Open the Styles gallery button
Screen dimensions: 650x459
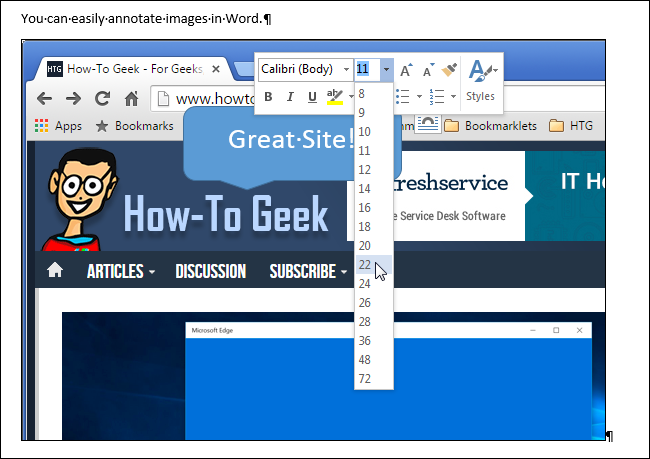click(481, 82)
